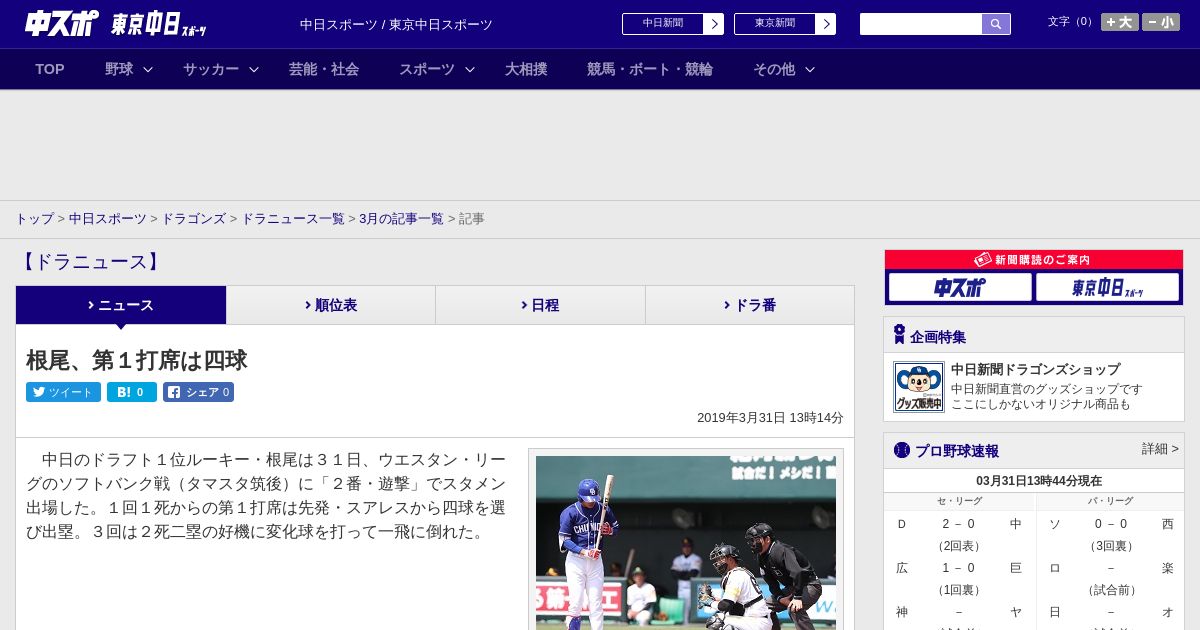Click the 東京中日スポーツ header logo

pyautogui.click(x=159, y=24)
